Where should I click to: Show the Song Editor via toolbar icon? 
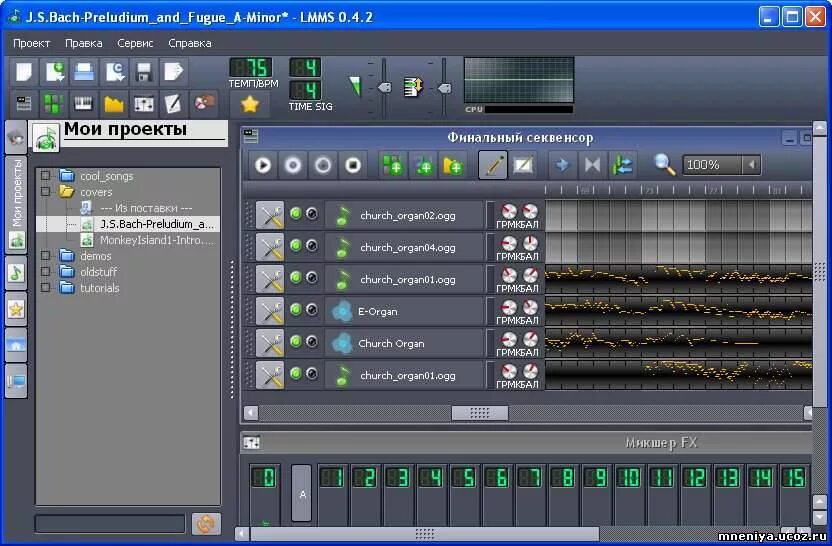[x=24, y=103]
